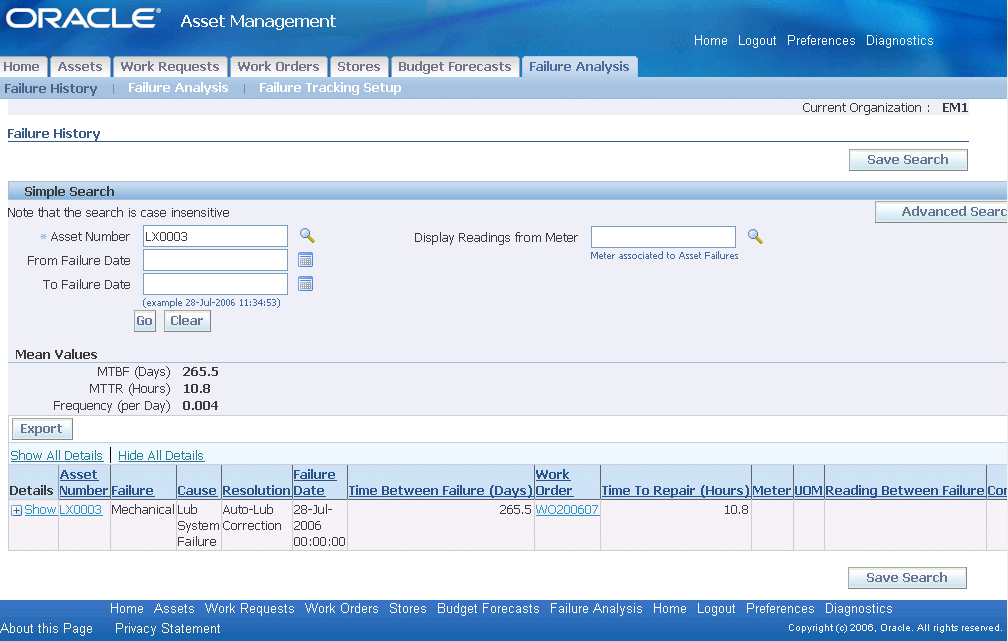
Task: Open Asset Number search magnifier icon
Action: point(307,235)
